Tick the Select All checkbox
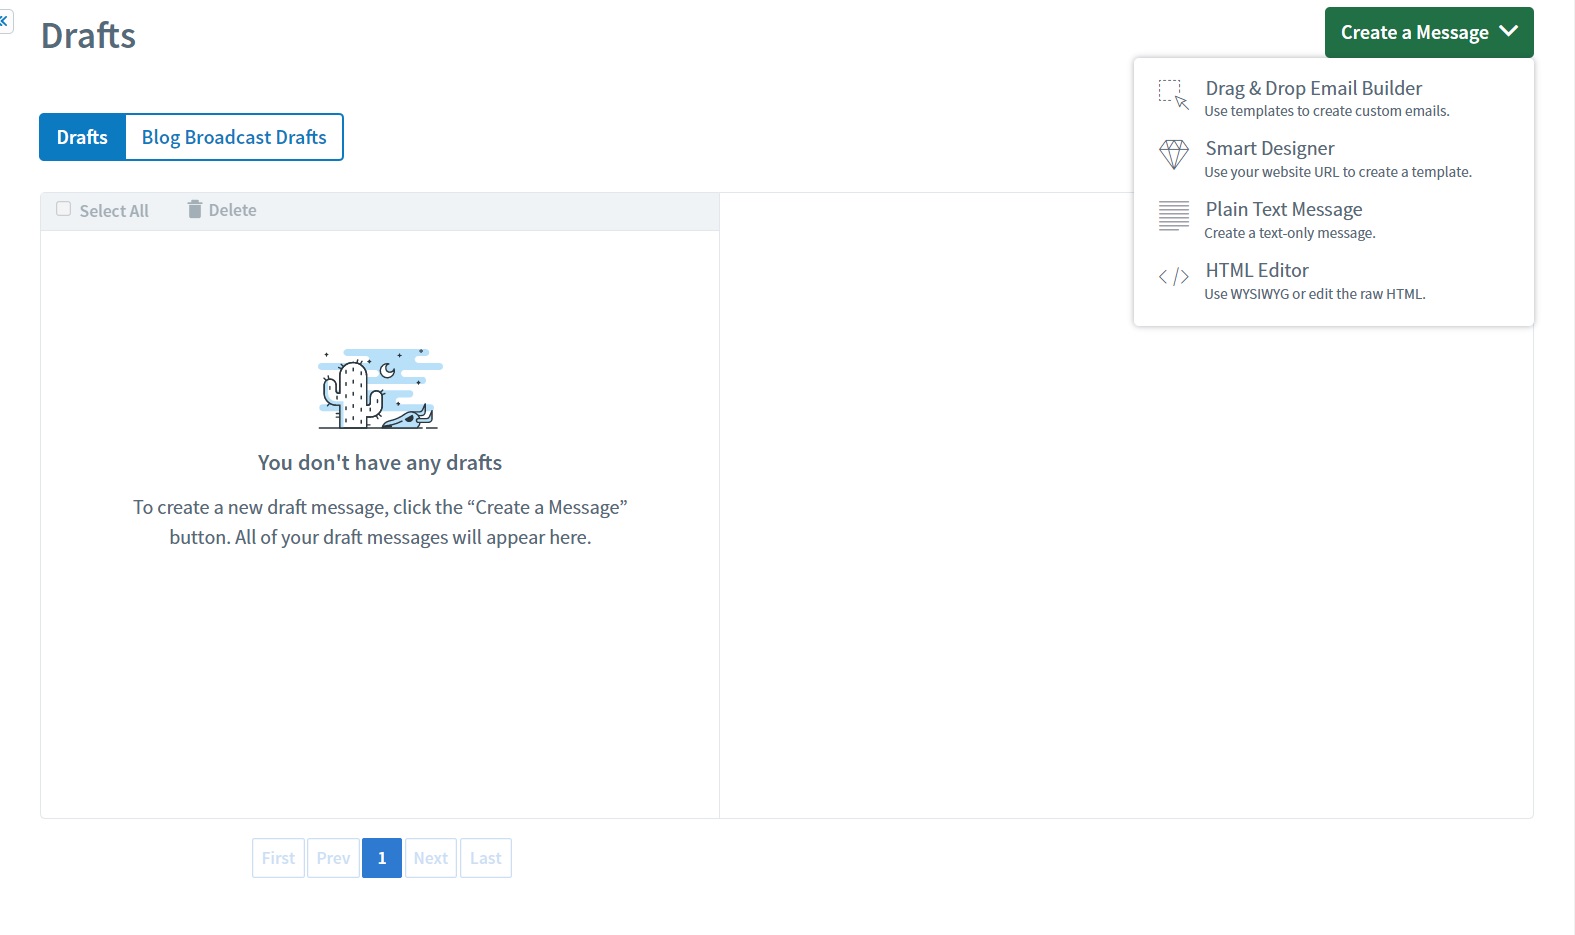This screenshot has width=1575, height=935. [64, 209]
